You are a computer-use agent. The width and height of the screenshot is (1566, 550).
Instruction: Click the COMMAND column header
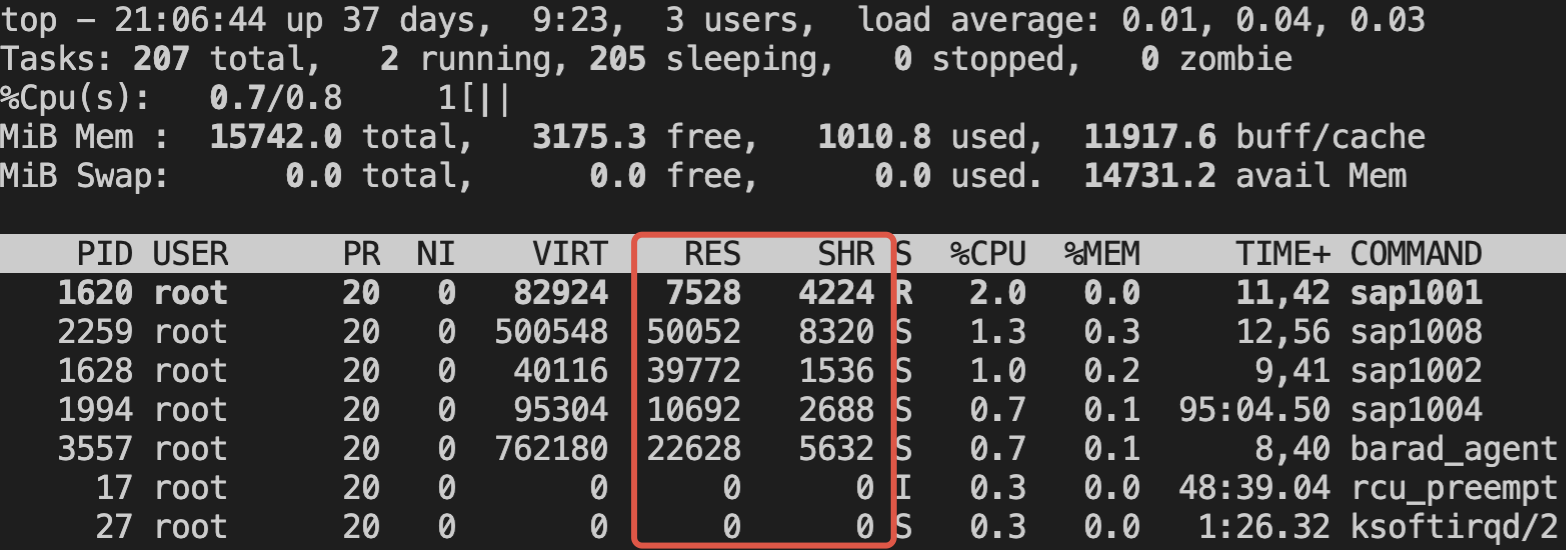[x=1416, y=254]
